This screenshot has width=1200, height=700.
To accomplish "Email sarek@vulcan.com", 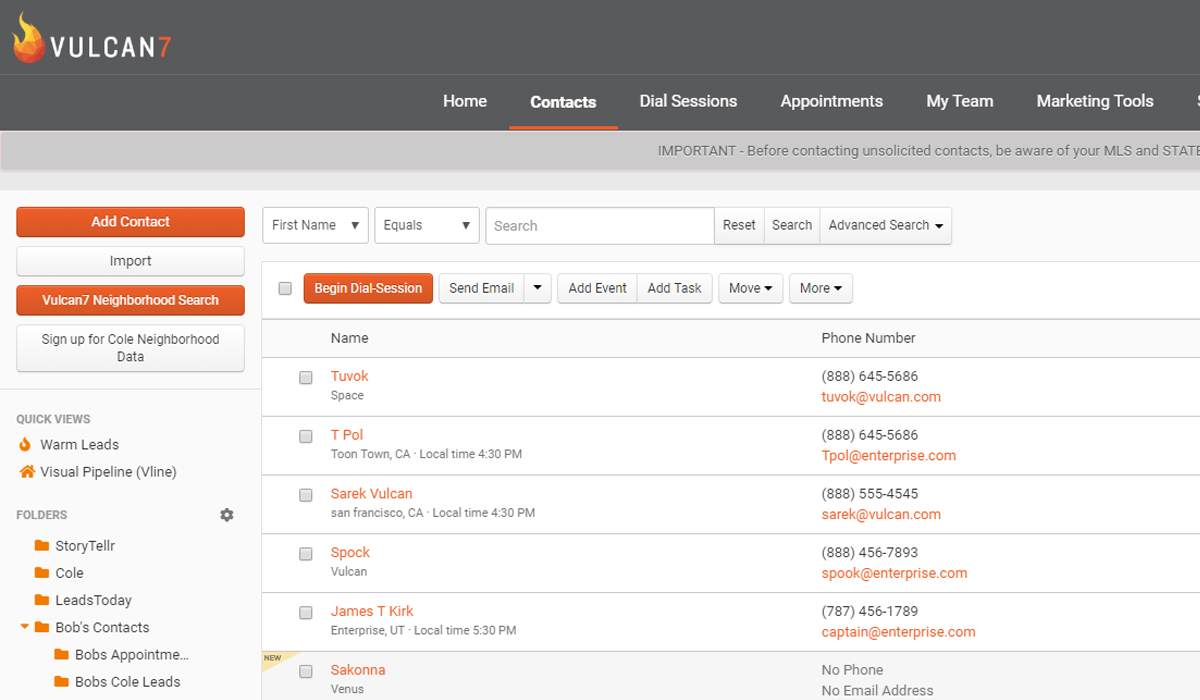I will [881, 515].
